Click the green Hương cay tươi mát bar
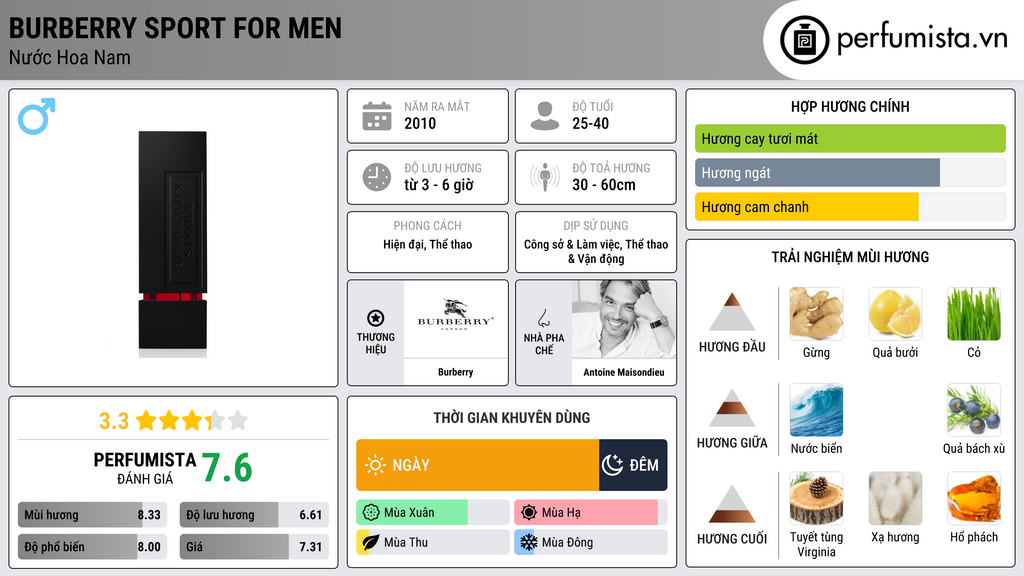 (x=850, y=139)
